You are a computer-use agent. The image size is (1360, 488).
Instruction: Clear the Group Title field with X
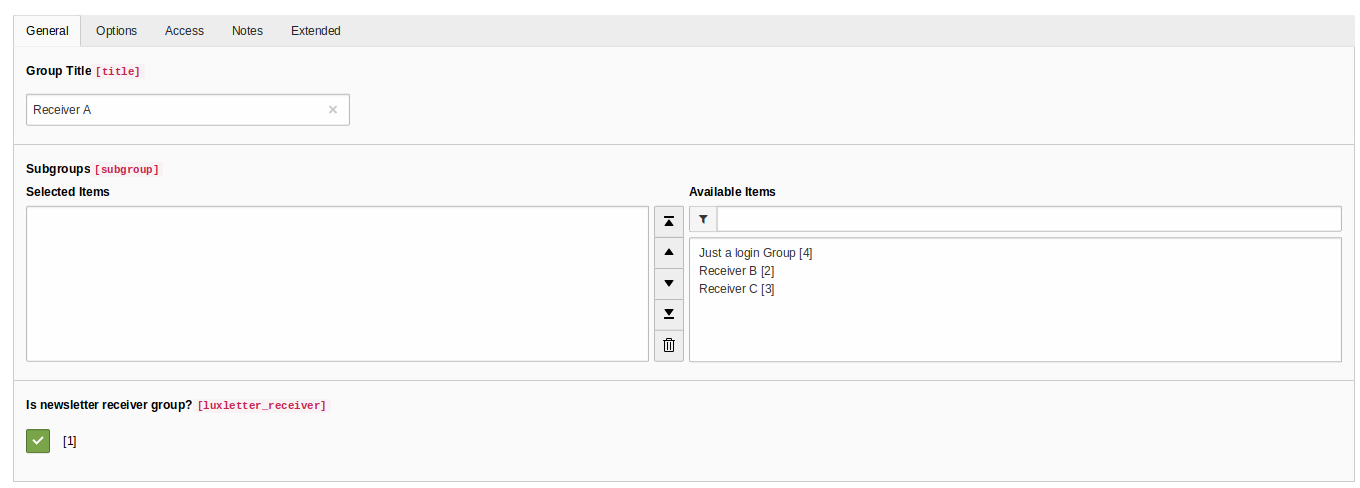click(333, 110)
